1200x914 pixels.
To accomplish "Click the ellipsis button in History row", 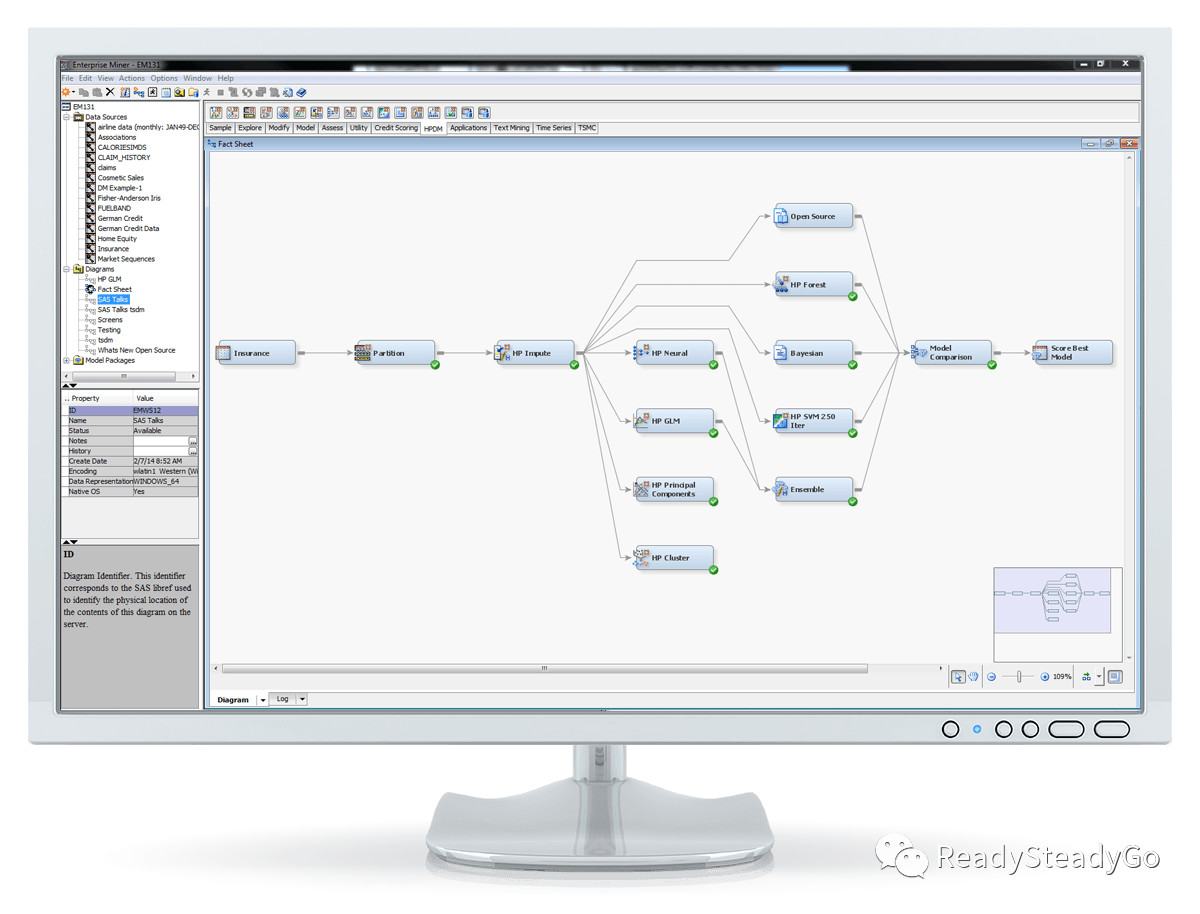I will (x=193, y=451).
